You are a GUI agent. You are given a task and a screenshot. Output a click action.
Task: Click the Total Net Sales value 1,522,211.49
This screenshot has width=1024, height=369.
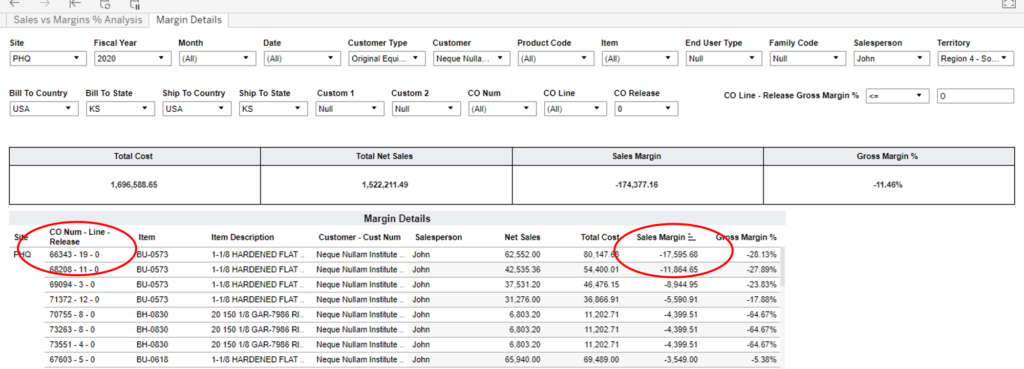[385, 185]
